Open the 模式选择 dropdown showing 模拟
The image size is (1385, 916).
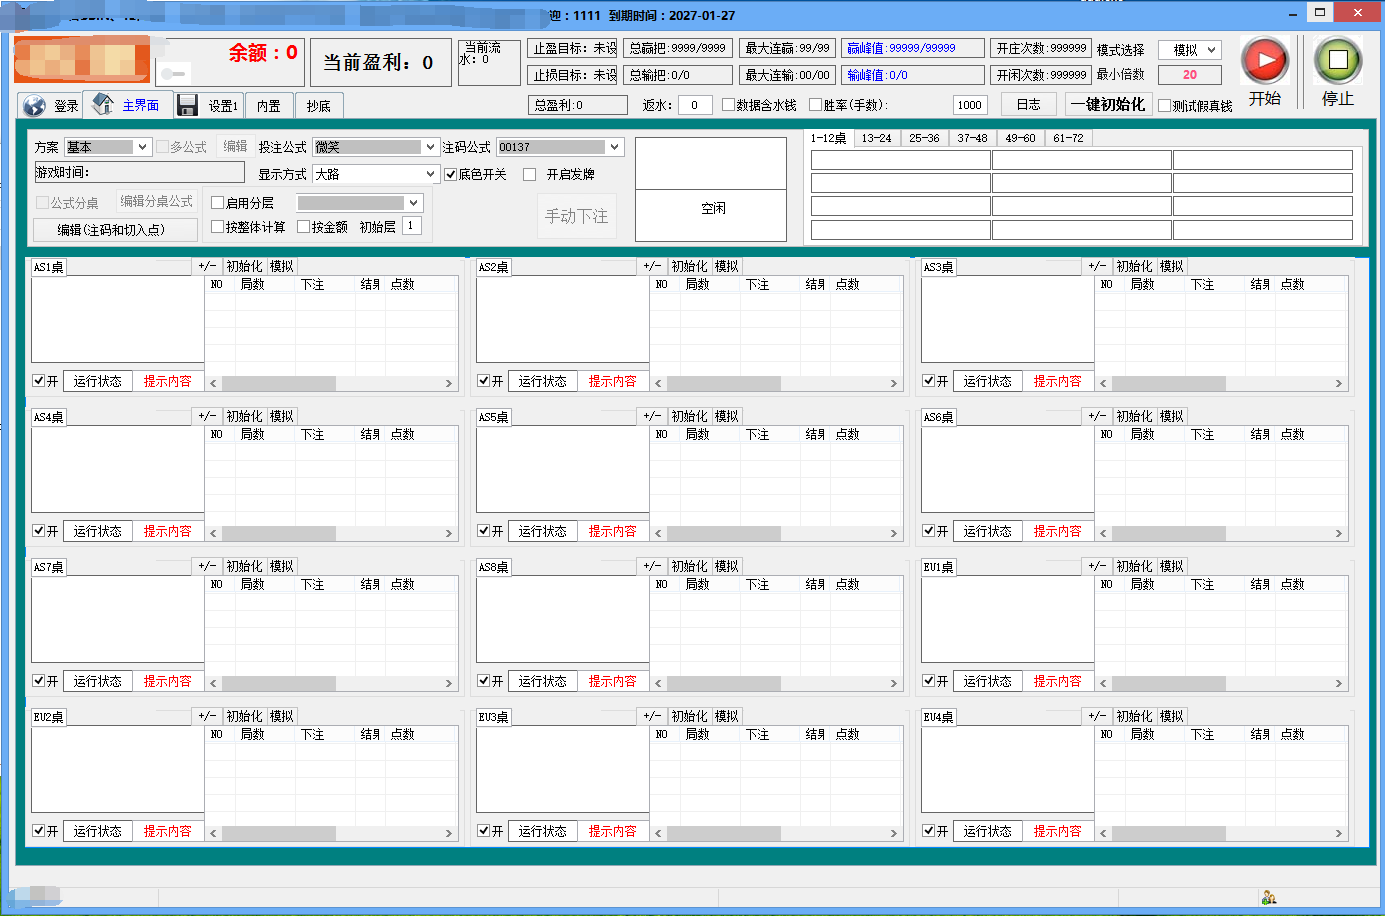tap(1190, 50)
